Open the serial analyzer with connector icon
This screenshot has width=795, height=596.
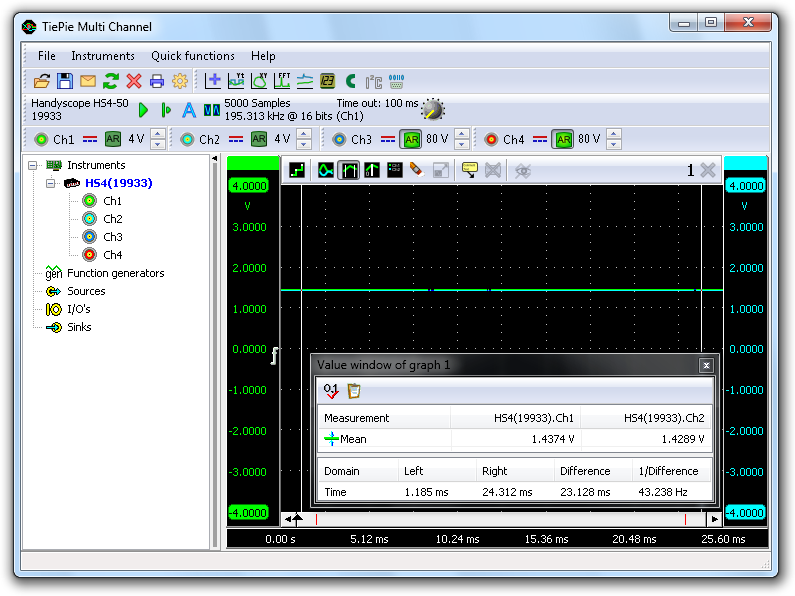click(x=396, y=81)
